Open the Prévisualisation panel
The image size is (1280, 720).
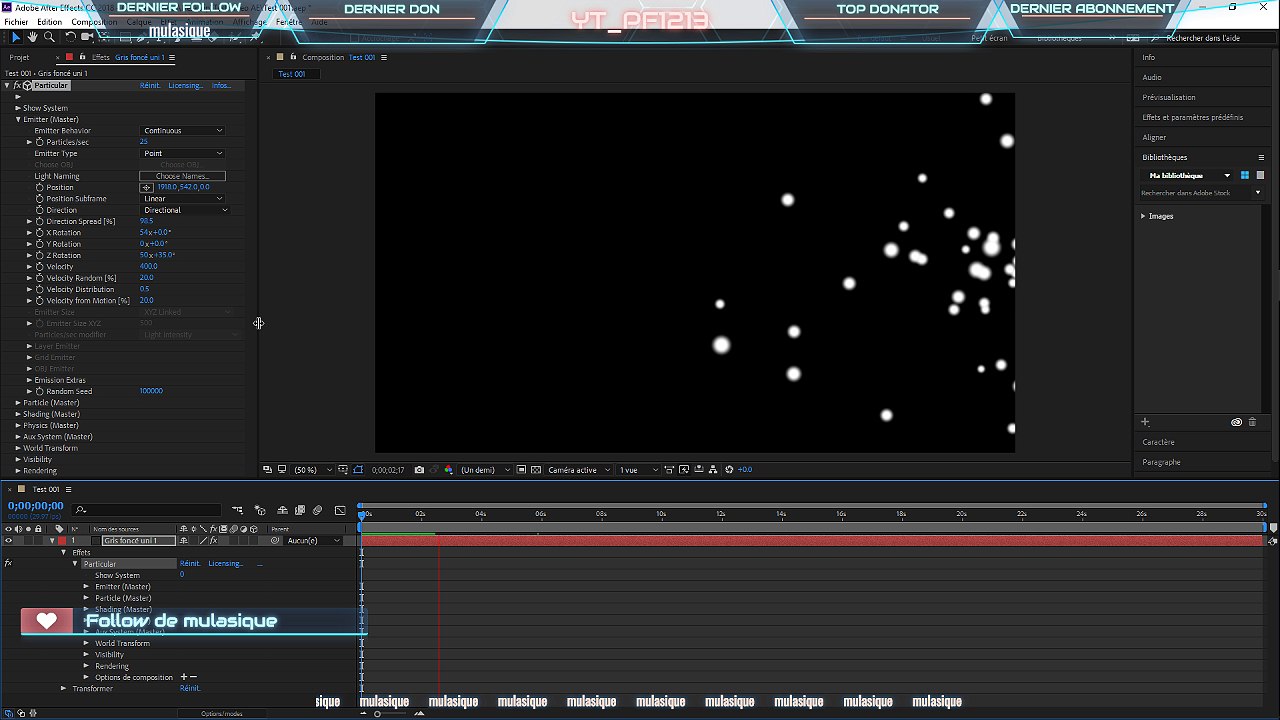coord(1169,97)
